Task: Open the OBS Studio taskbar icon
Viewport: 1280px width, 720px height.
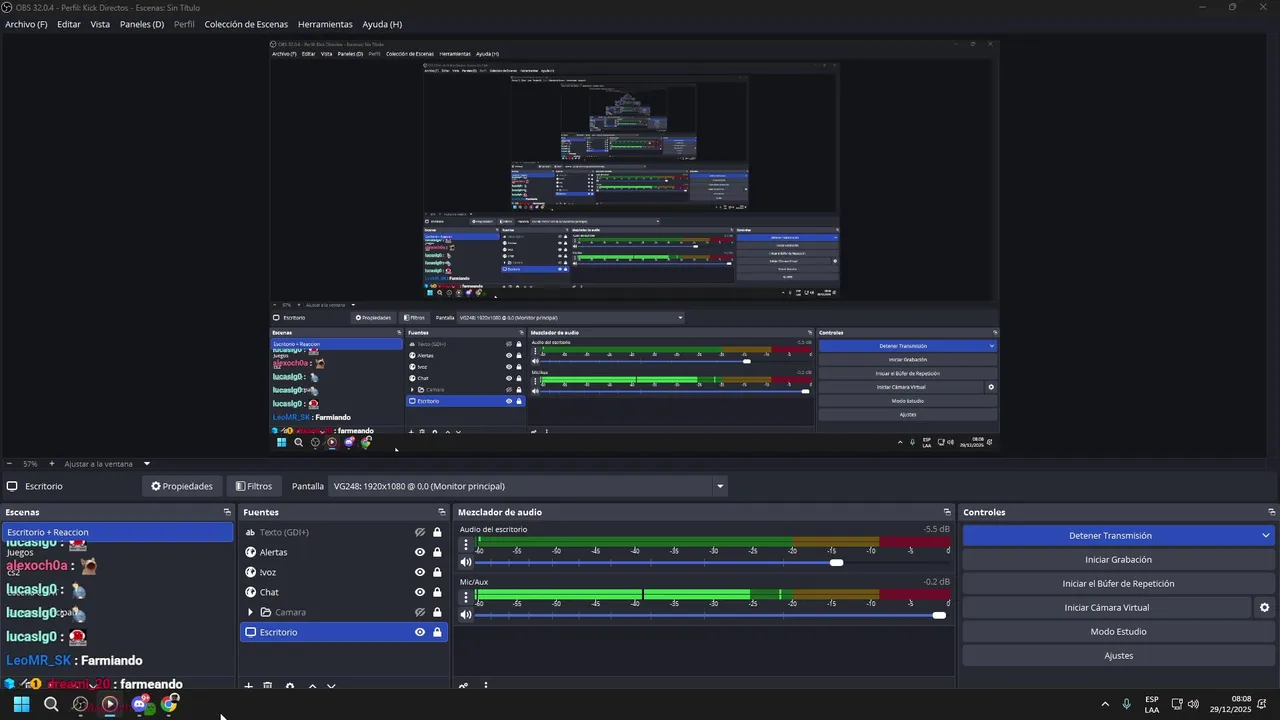Action: (x=80, y=704)
